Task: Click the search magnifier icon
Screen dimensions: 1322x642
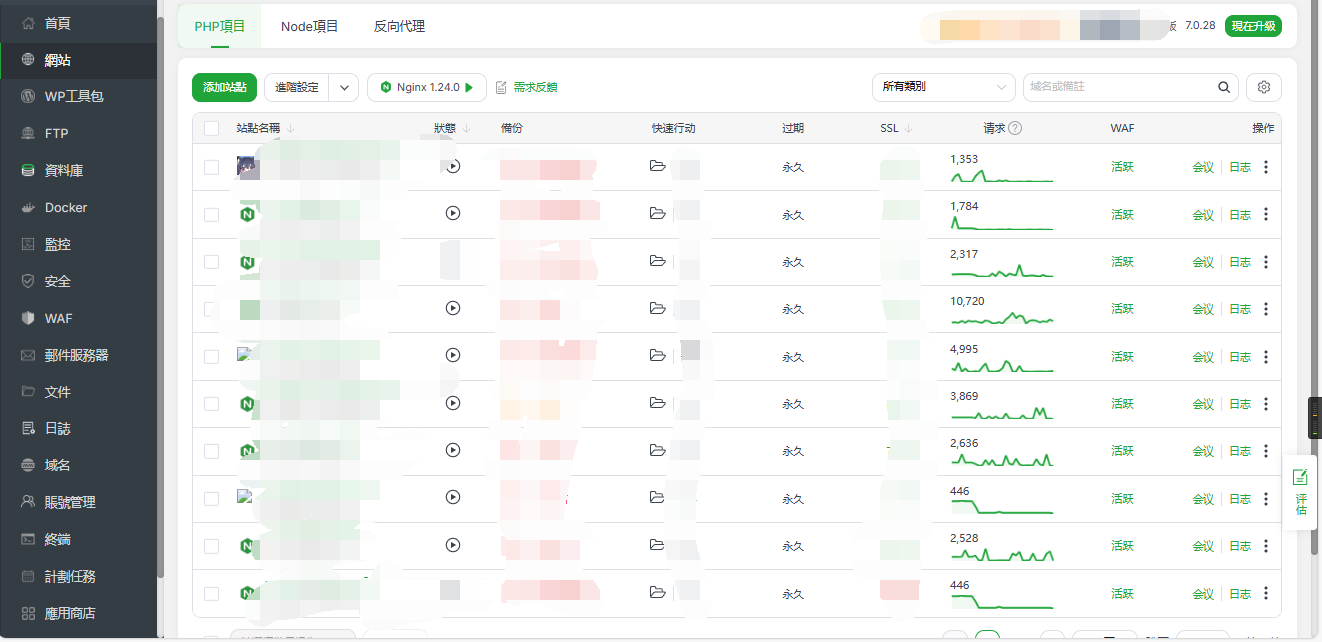Action: click(x=1224, y=87)
